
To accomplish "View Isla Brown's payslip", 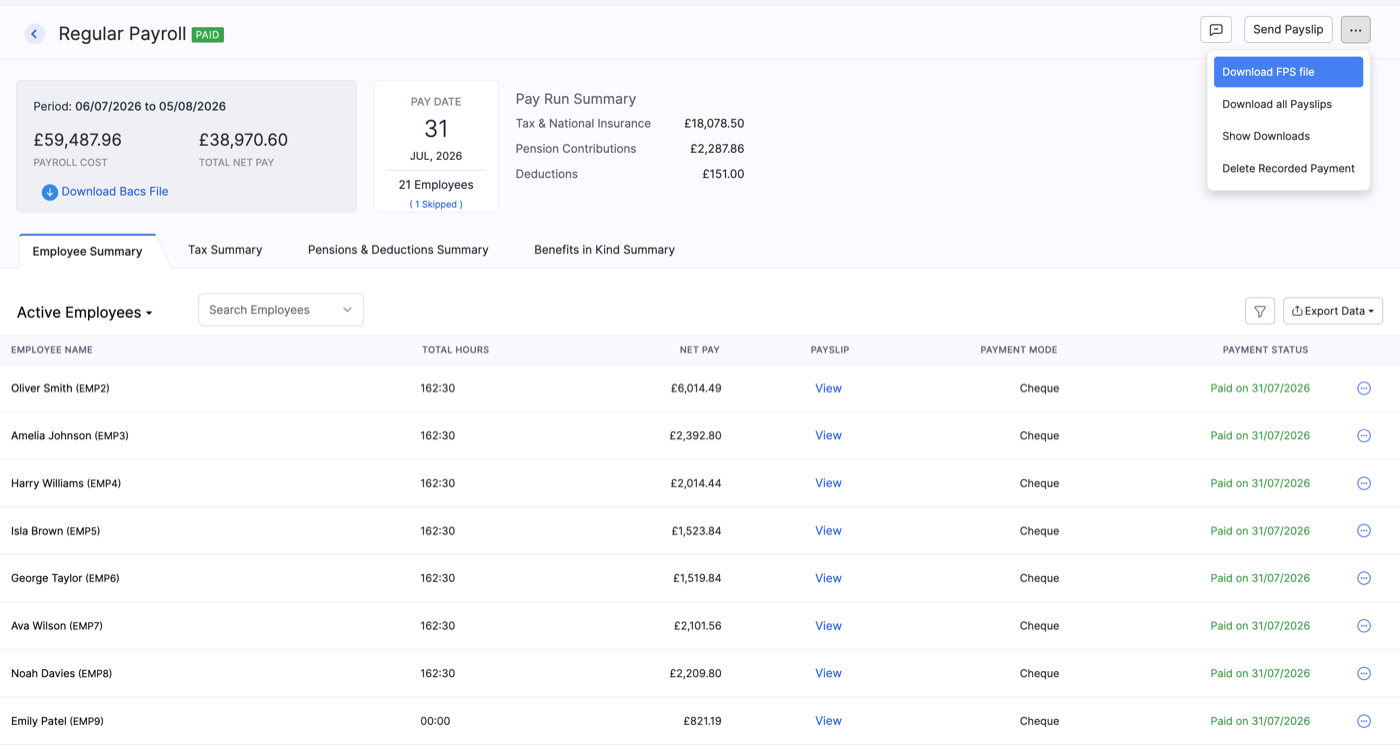I will click(x=828, y=531).
